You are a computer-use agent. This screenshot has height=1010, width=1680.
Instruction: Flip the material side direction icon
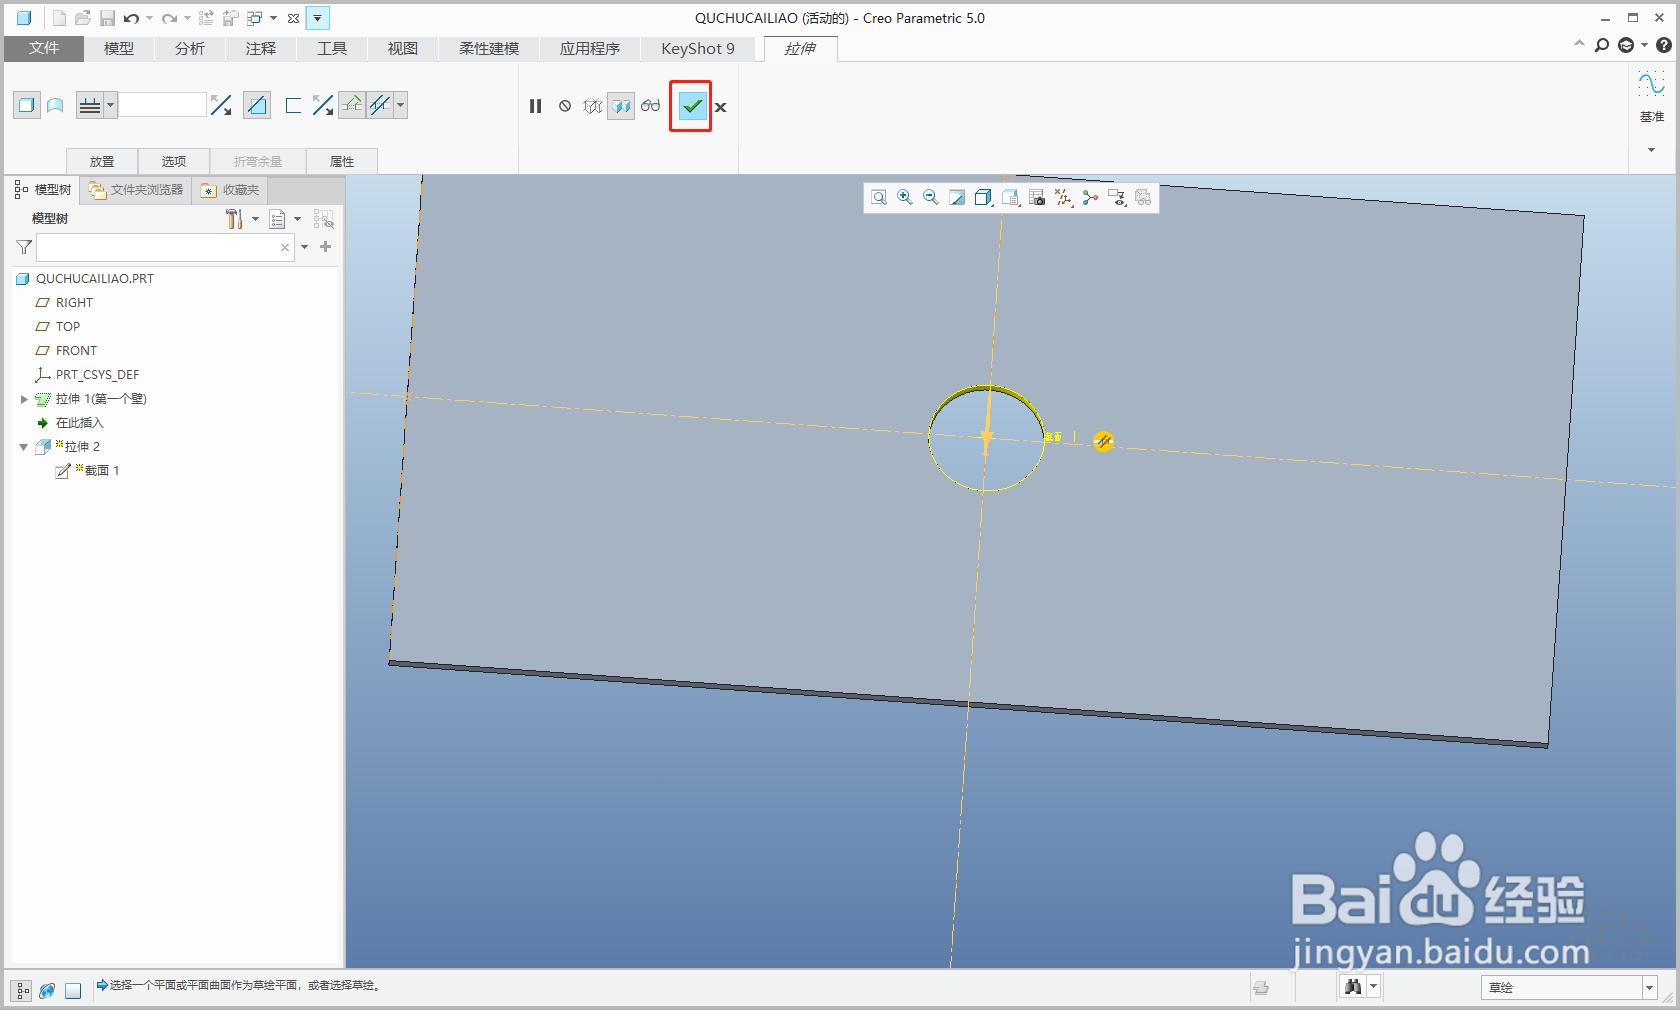[323, 105]
